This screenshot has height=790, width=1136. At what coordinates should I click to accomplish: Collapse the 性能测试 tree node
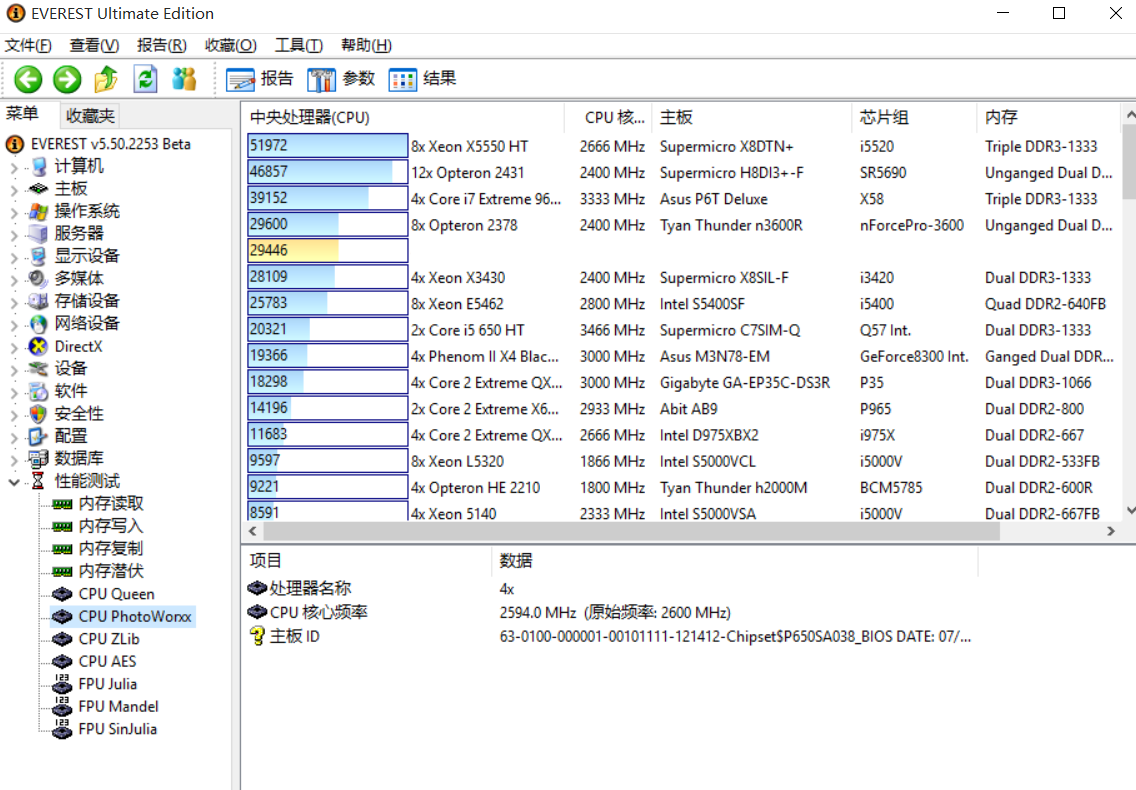[14, 482]
